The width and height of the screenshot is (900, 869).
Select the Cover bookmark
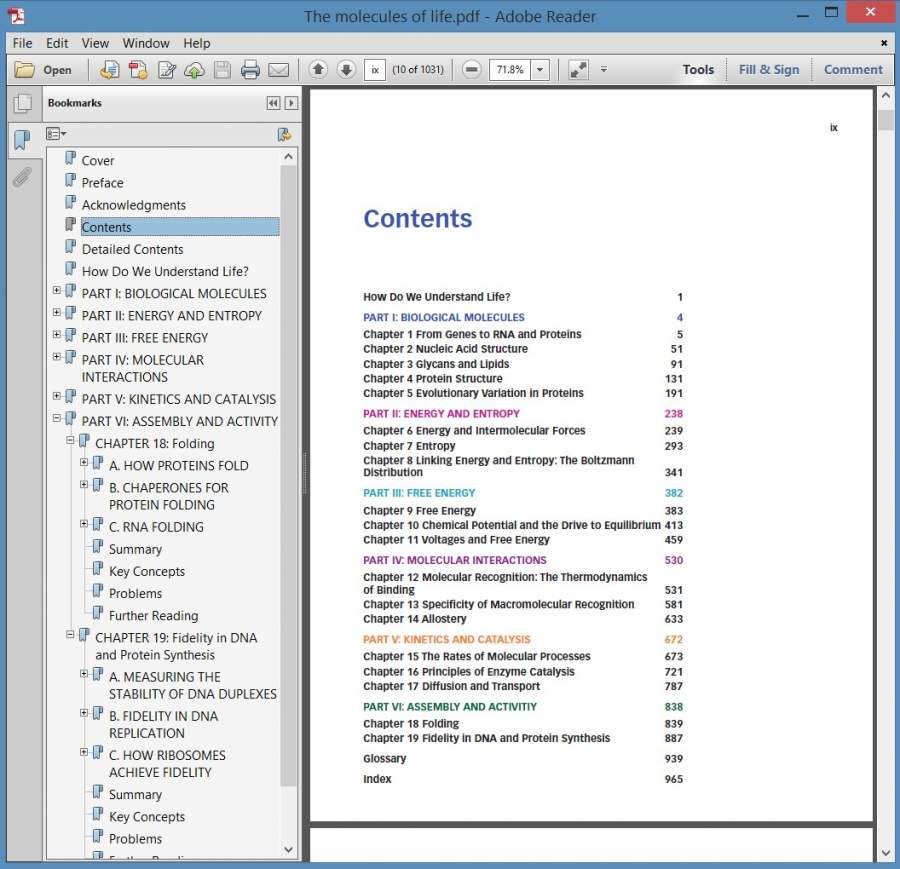98,161
